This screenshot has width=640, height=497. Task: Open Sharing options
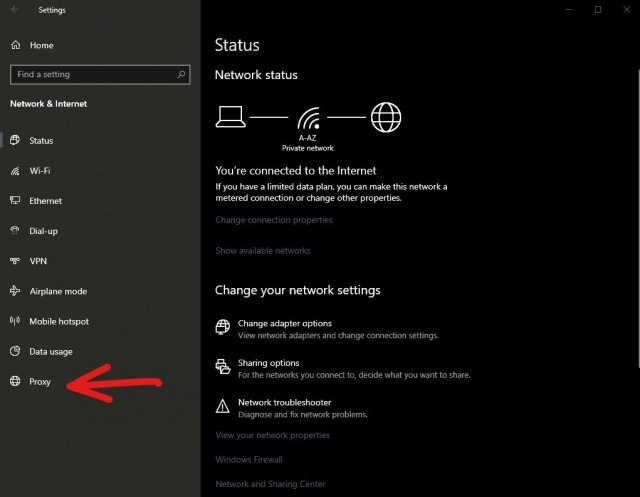pyautogui.click(x=268, y=363)
